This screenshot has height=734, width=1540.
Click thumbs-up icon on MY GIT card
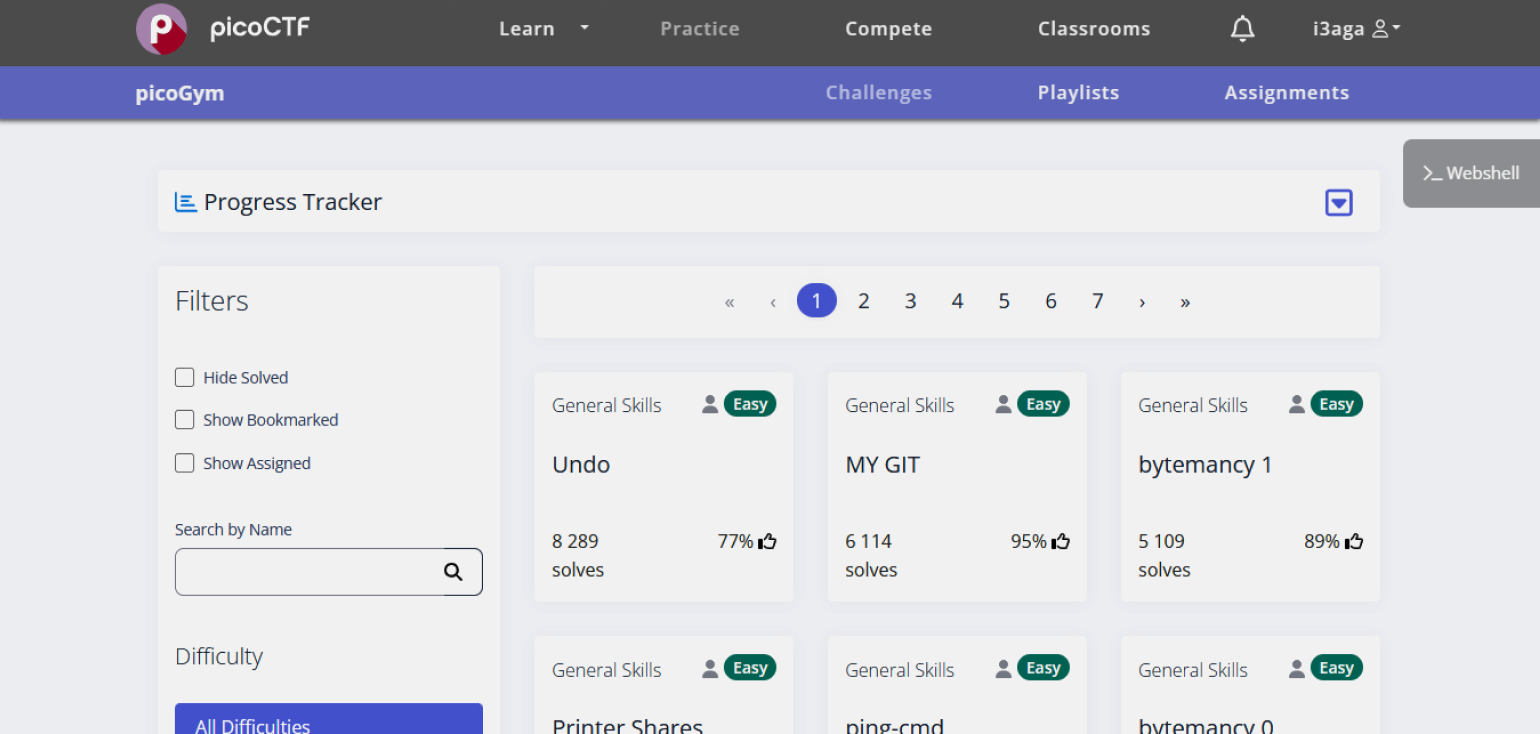(1061, 542)
